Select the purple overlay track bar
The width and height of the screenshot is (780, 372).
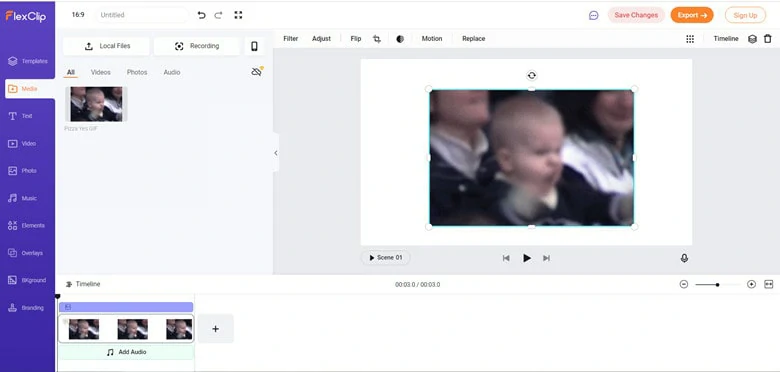(126, 307)
